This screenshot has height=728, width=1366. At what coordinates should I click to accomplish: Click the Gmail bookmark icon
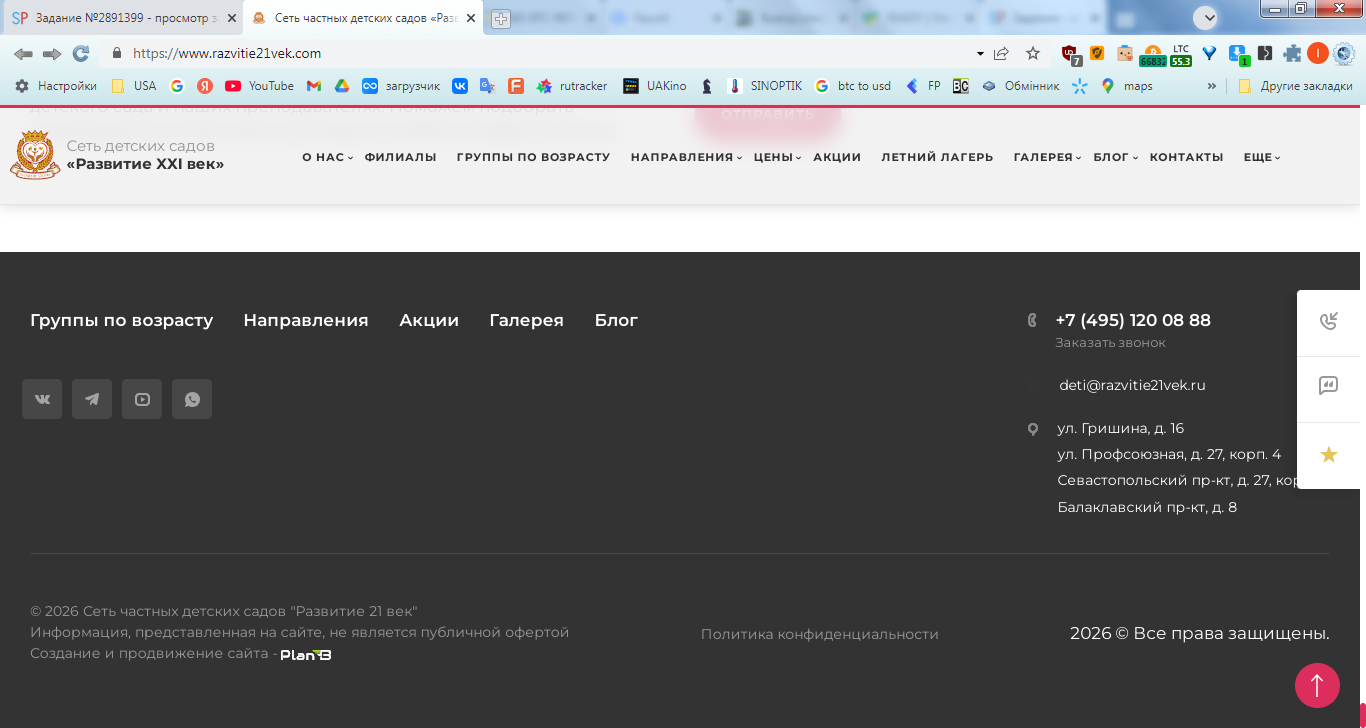pyautogui.click(x=314, y=86)
